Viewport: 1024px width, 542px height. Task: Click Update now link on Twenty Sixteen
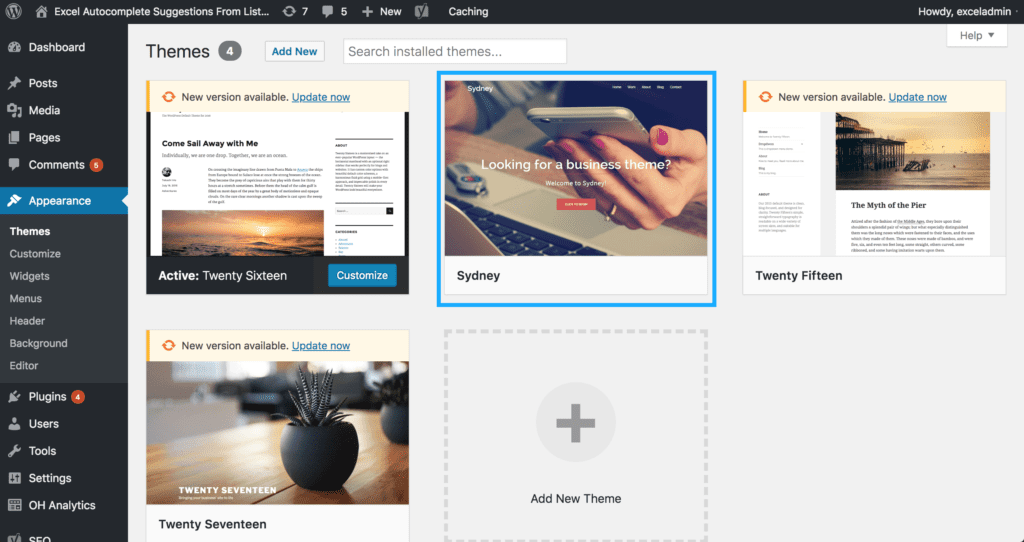click(321, 97)
